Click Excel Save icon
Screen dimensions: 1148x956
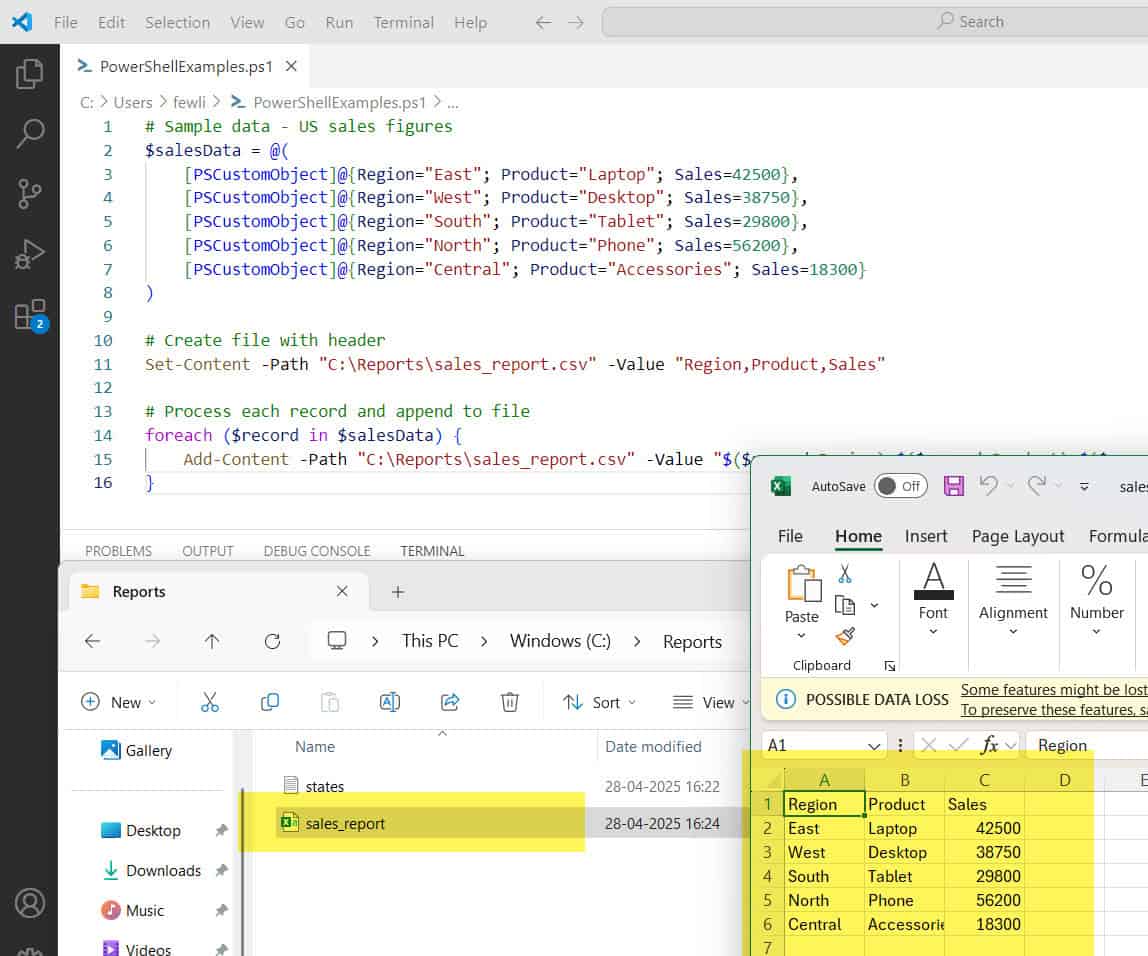click(953, 485)
